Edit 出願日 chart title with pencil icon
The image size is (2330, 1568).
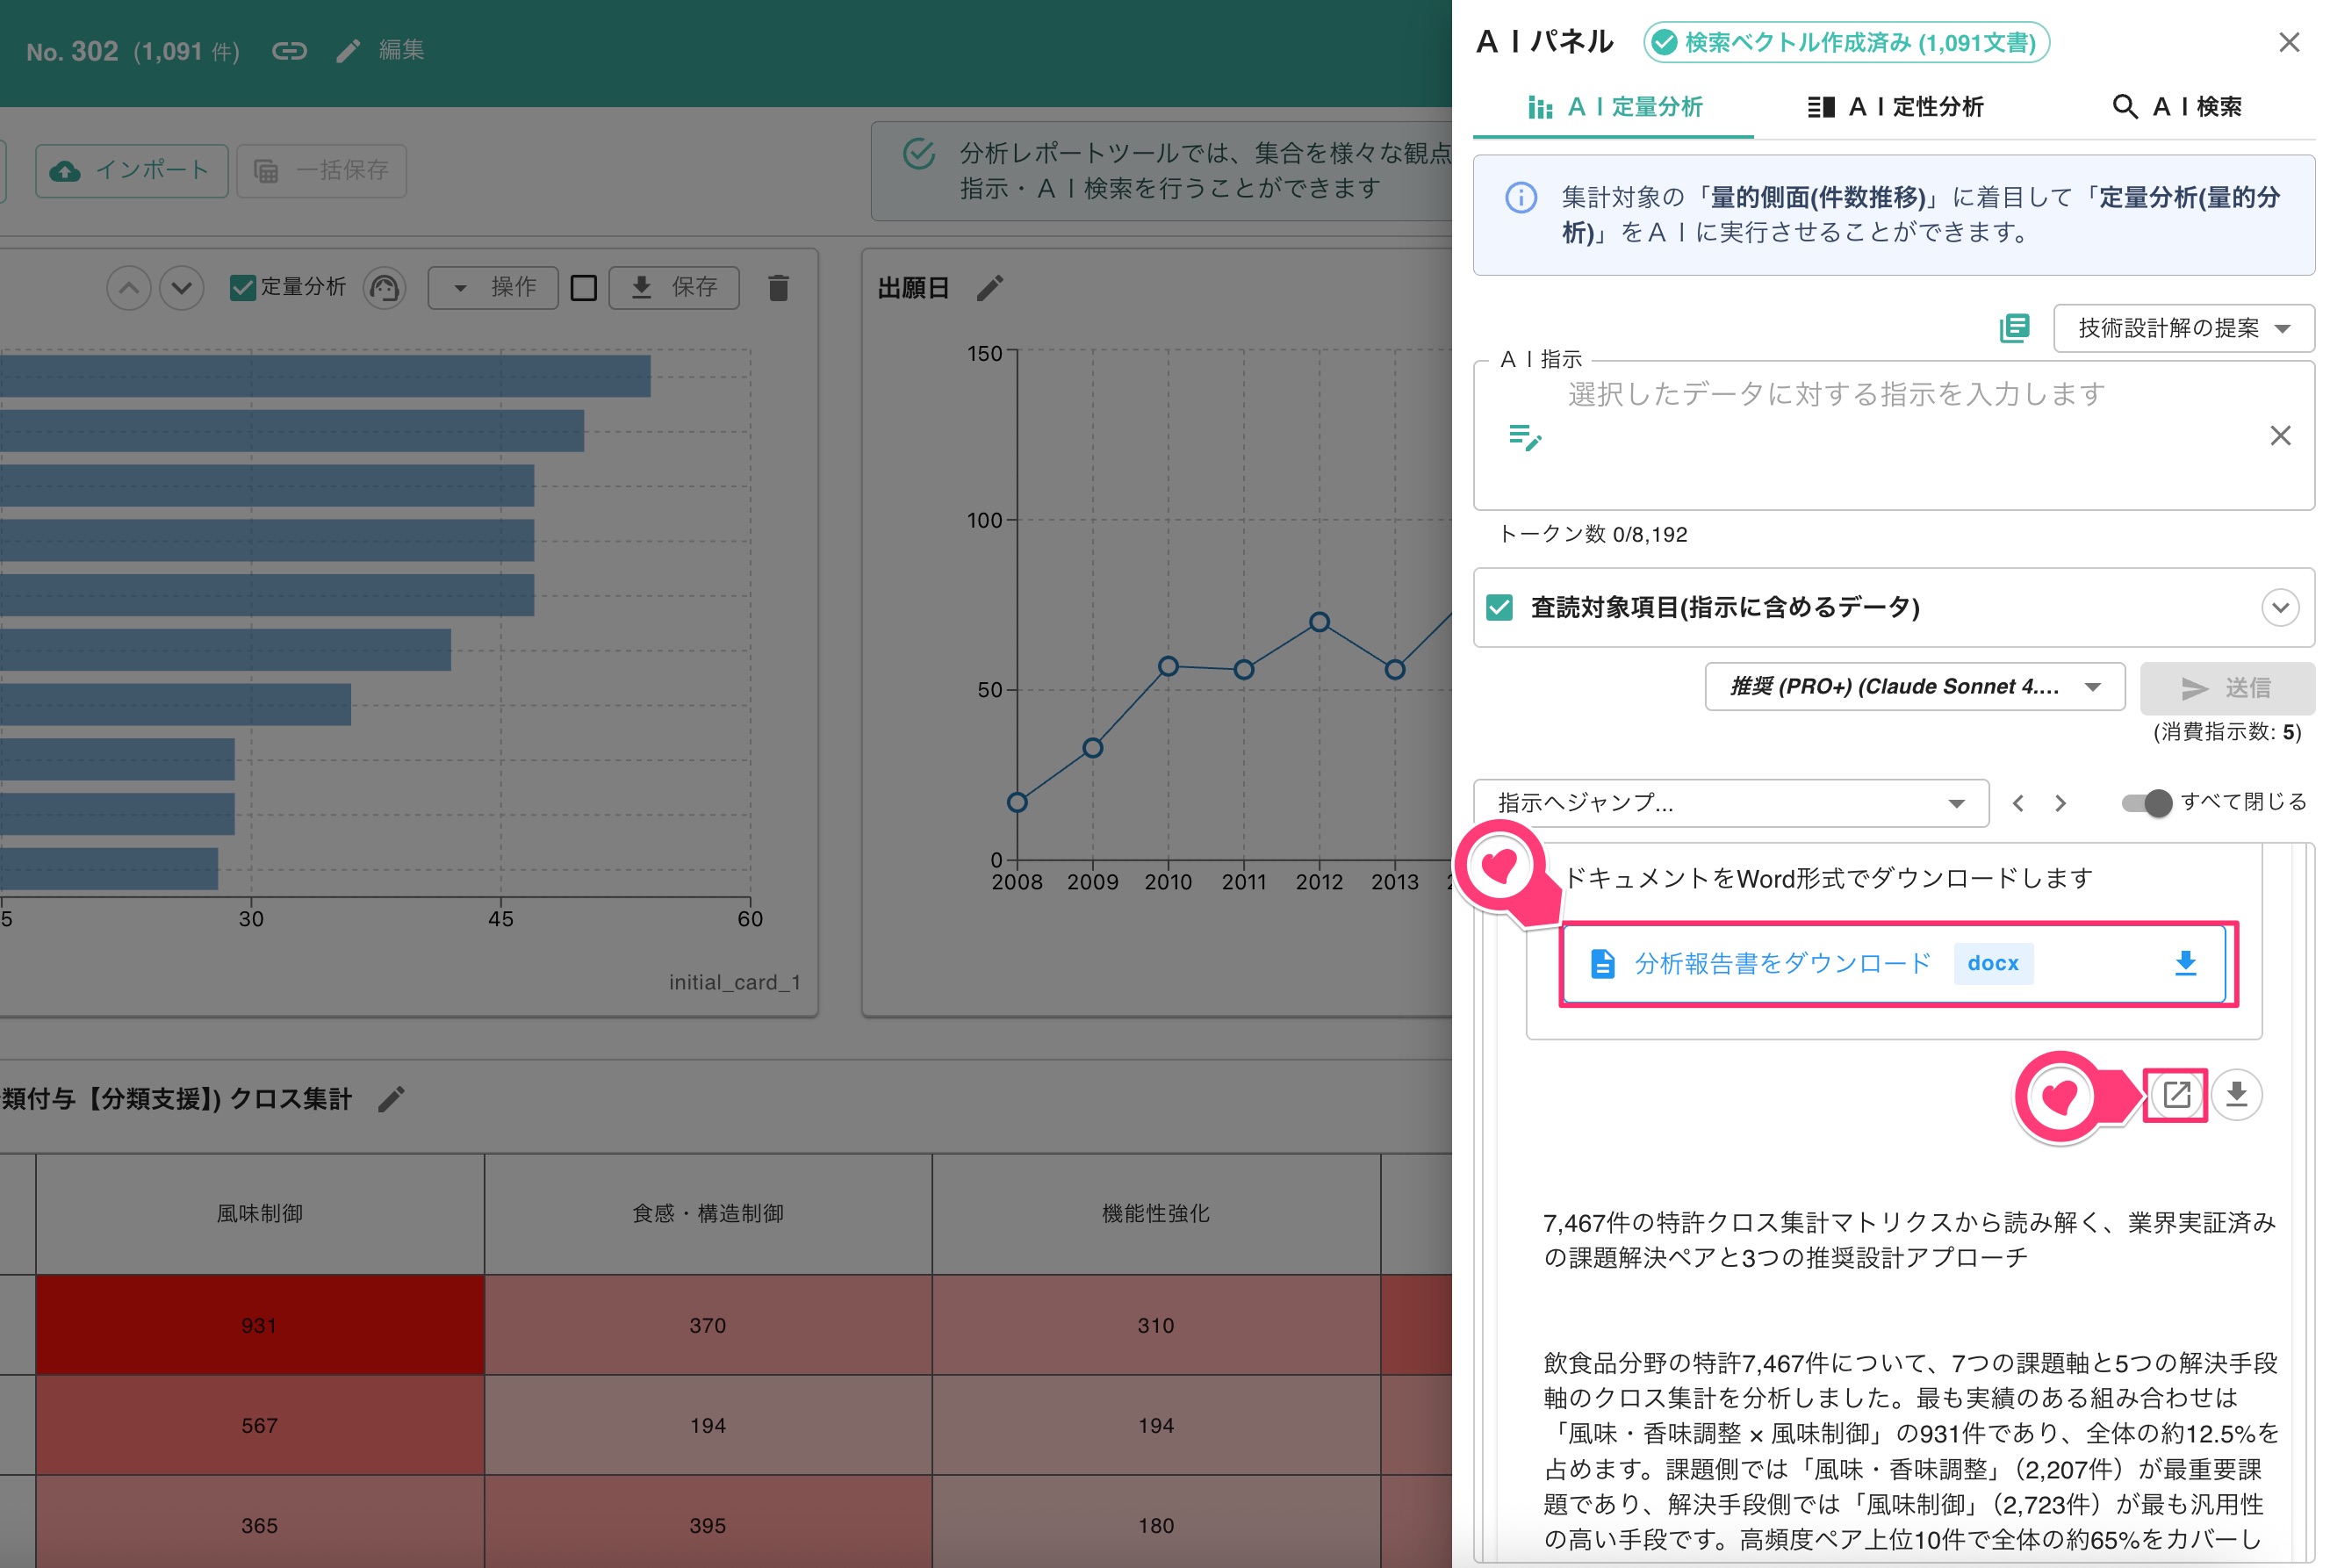click(990, 288)
